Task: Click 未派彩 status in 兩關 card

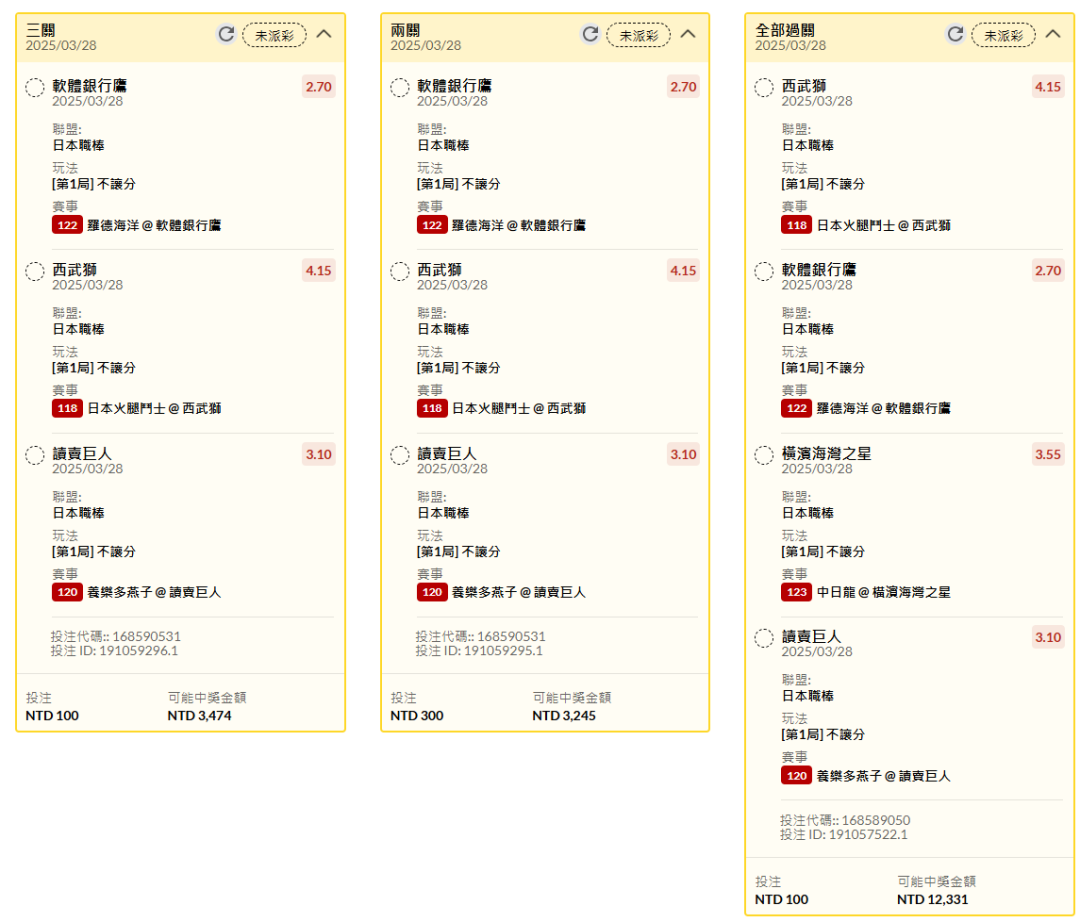Action: [x=638, y=35]
